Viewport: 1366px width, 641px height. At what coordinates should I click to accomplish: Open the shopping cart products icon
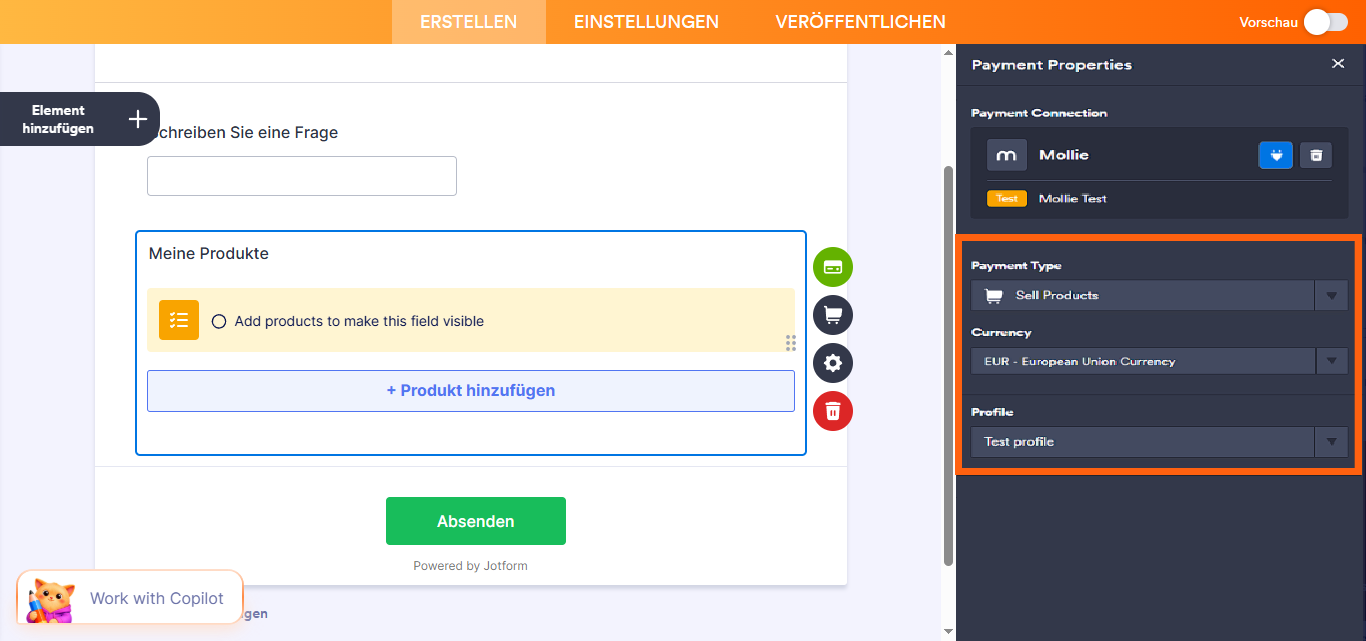(x=832, y=315)
